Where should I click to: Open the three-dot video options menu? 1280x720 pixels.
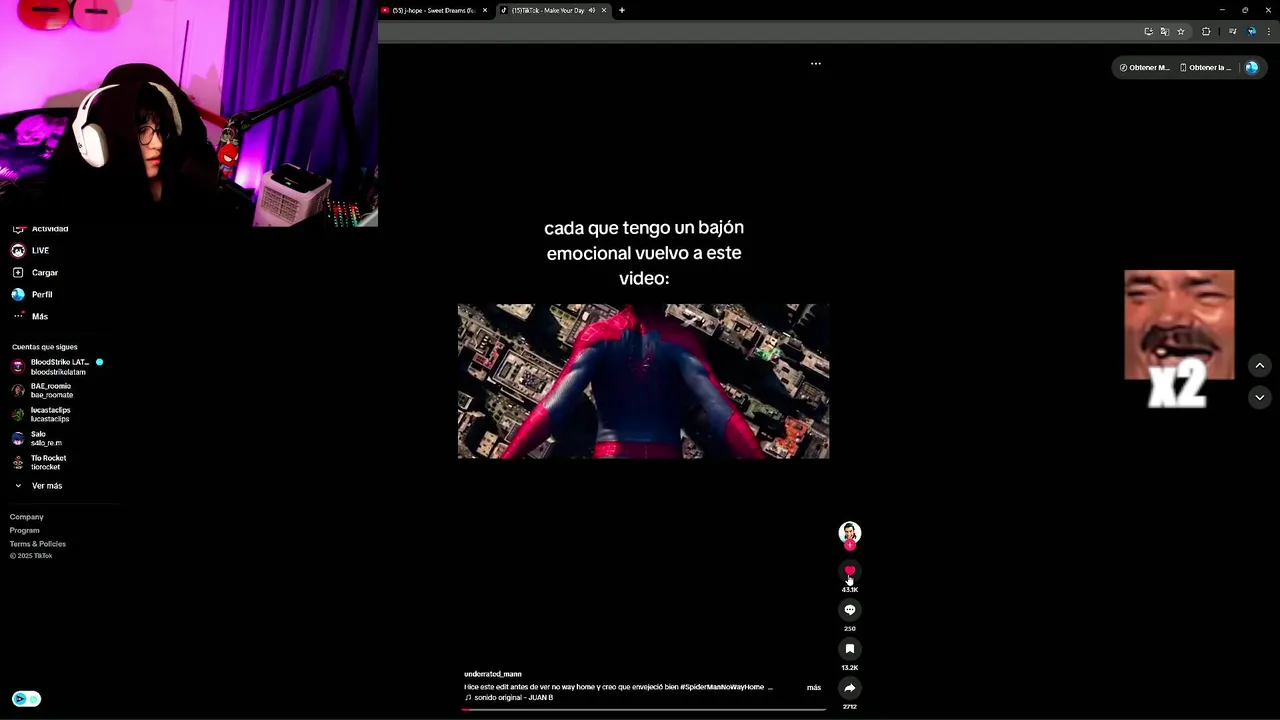click(816, 63)
